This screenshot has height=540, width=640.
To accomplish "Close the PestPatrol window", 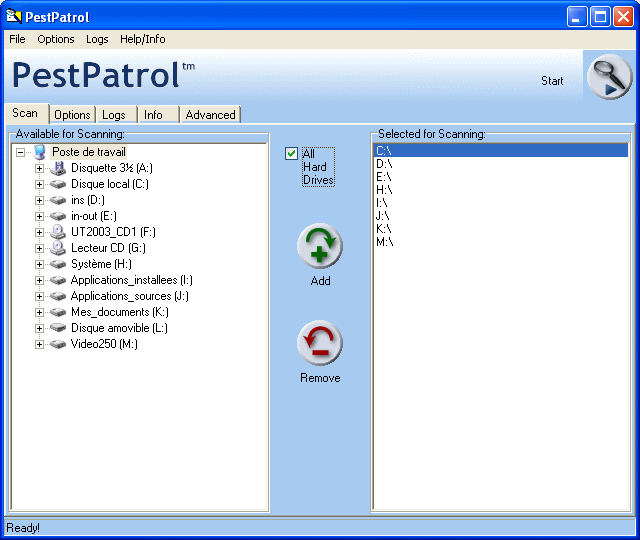I will pos(623,17).
